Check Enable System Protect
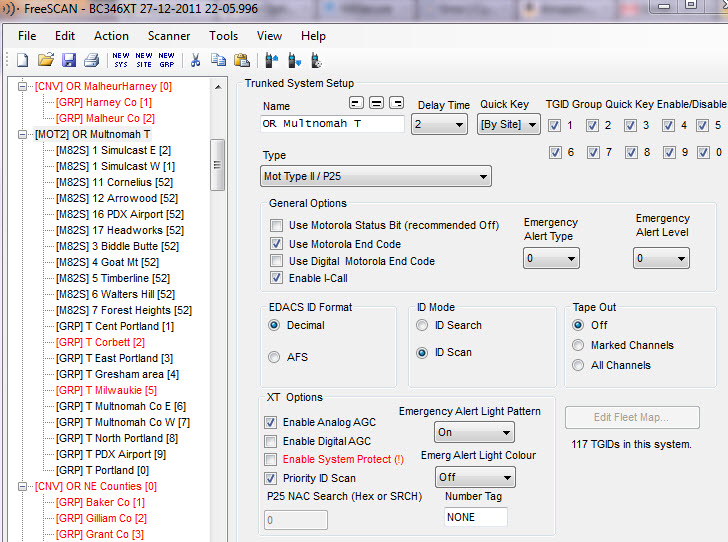 click(x=270, y=459)
